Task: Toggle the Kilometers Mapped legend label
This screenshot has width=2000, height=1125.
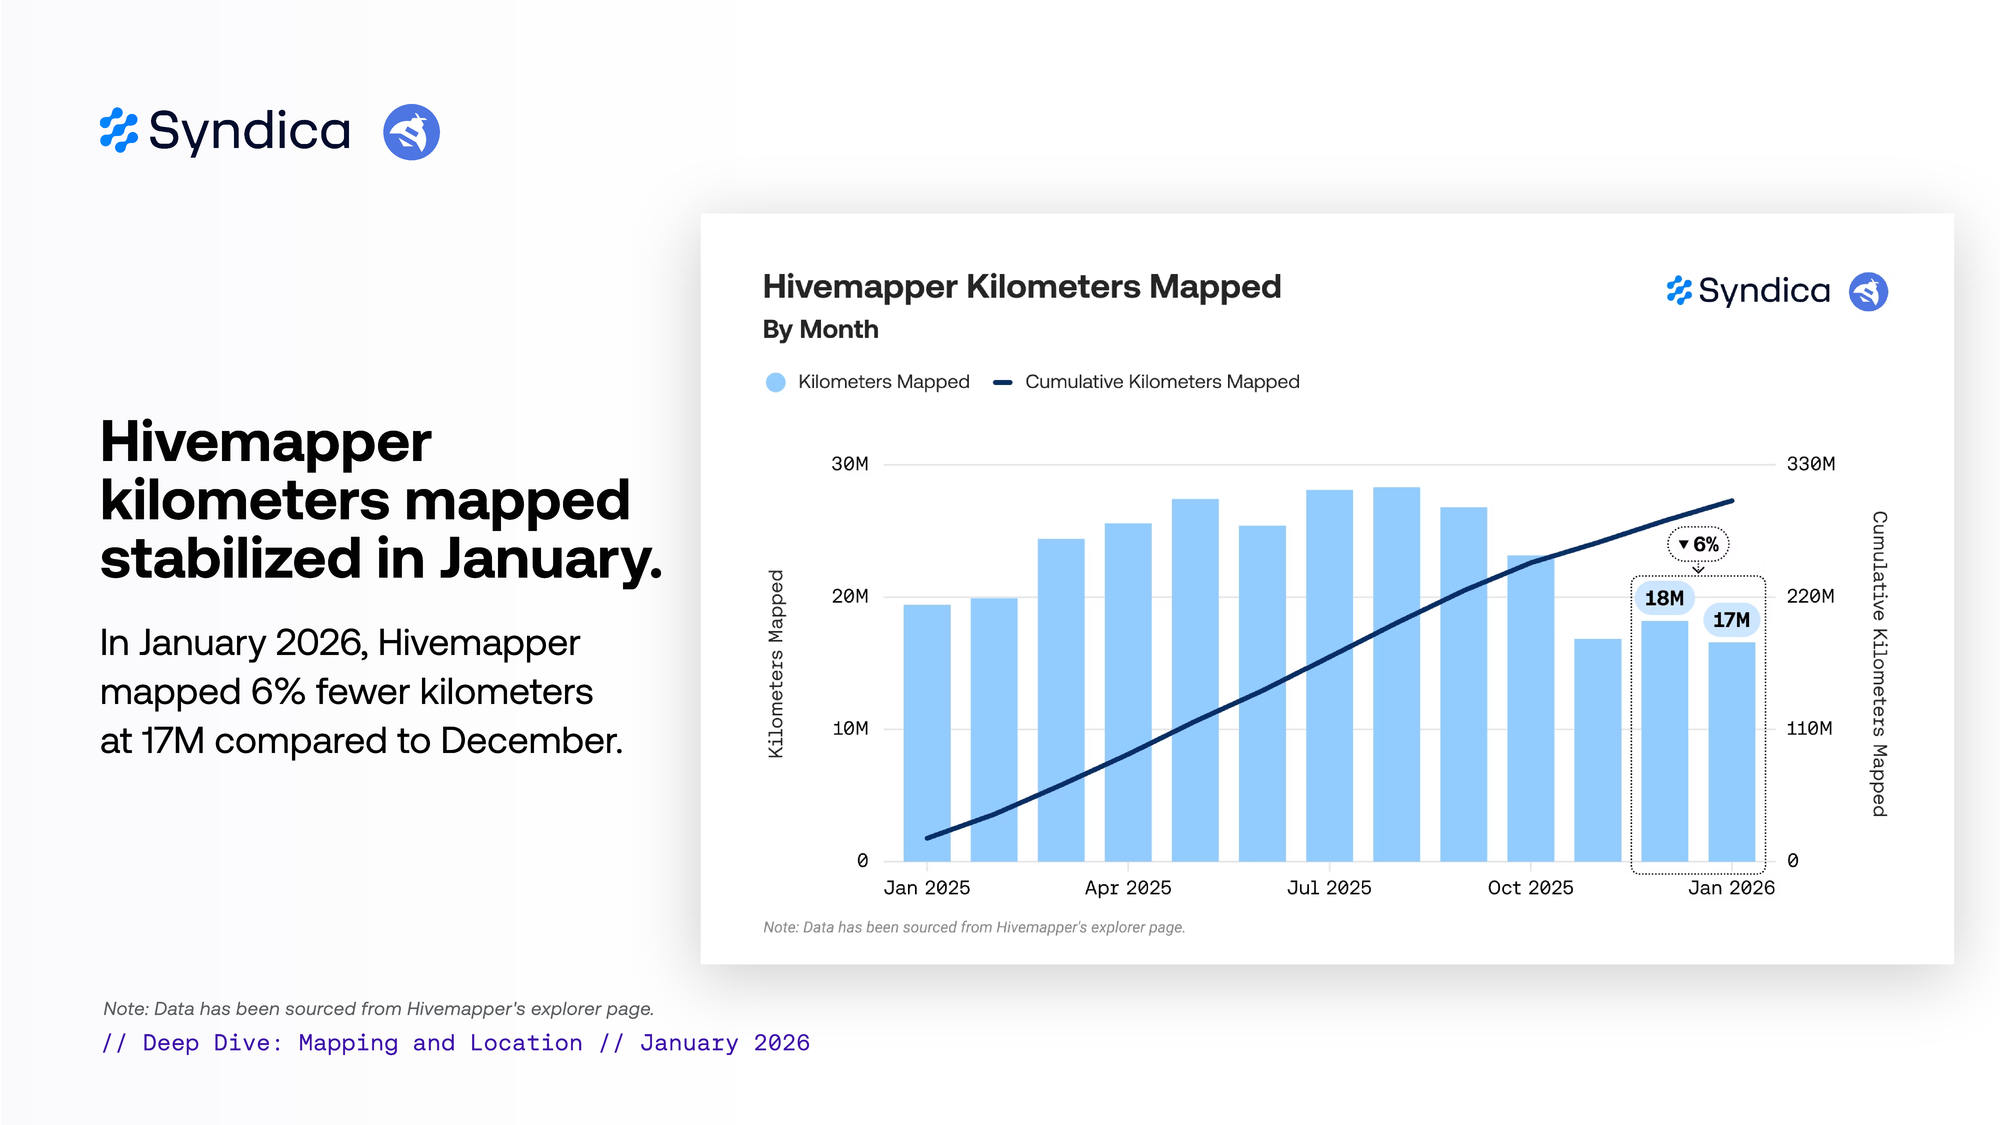Action: coord(883,382)
